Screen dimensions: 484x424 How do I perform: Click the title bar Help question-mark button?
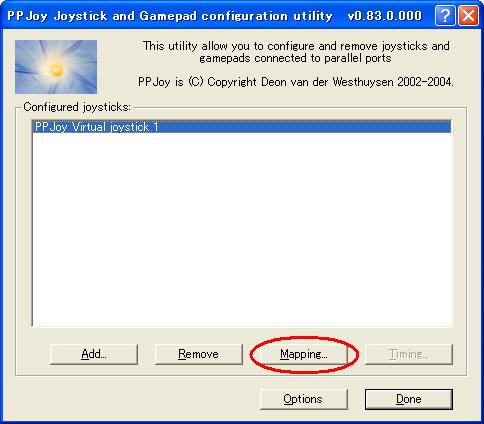click(x=445, y=16)
